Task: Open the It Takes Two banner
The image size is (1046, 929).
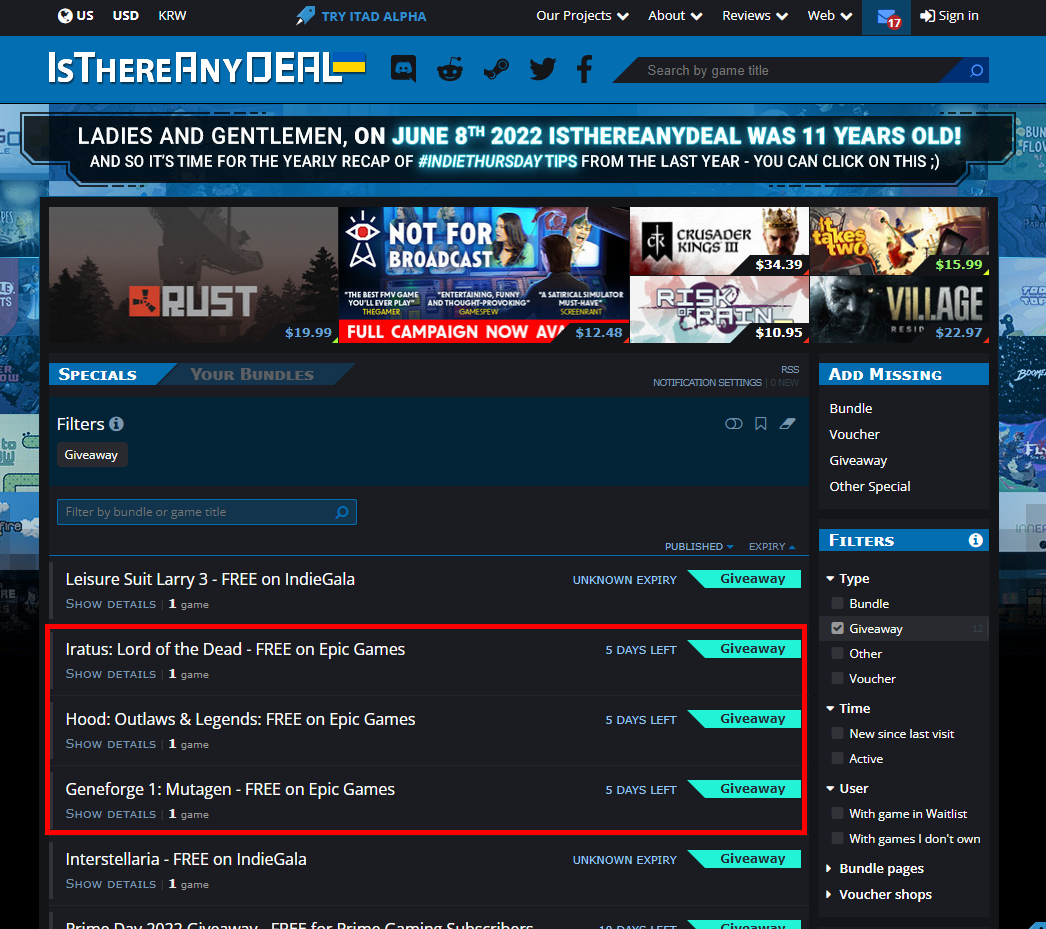Action: [899, 241]
